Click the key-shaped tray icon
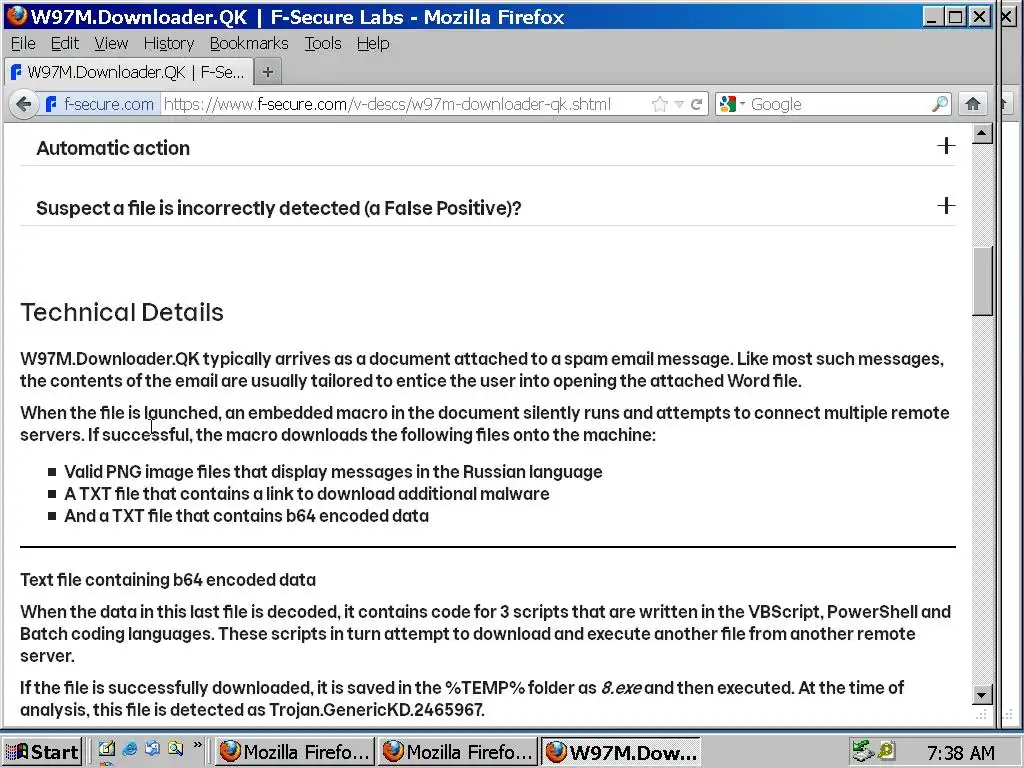1024x768 pixels. (886, 751)
